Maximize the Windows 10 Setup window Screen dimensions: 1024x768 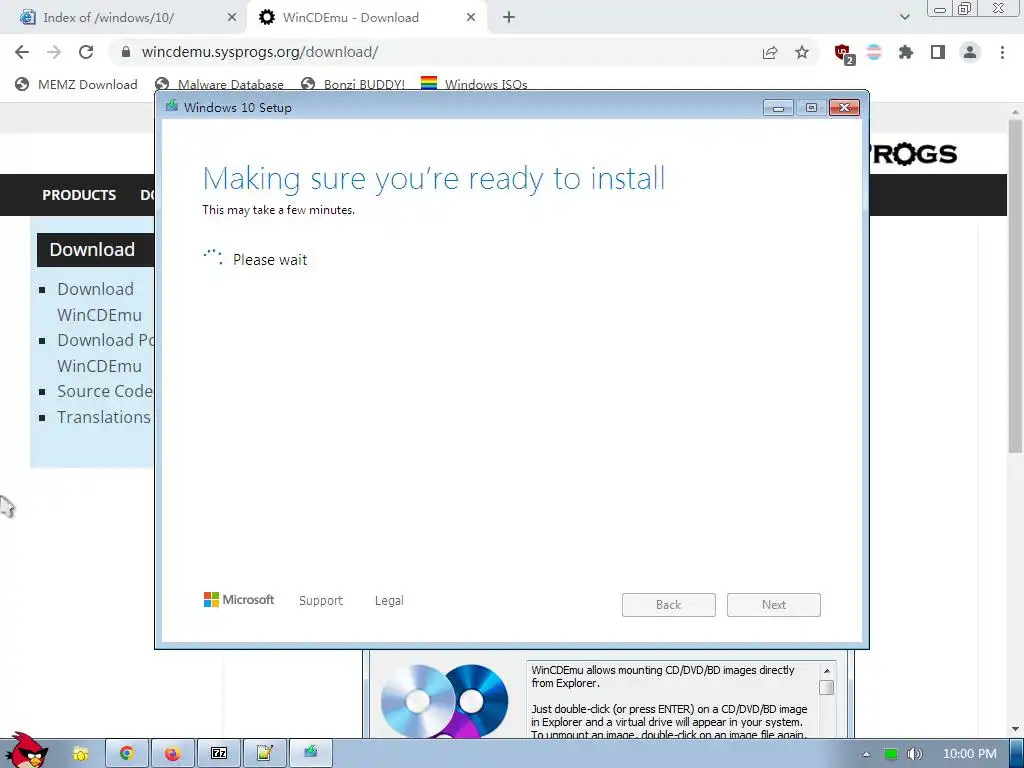[811, 108]
